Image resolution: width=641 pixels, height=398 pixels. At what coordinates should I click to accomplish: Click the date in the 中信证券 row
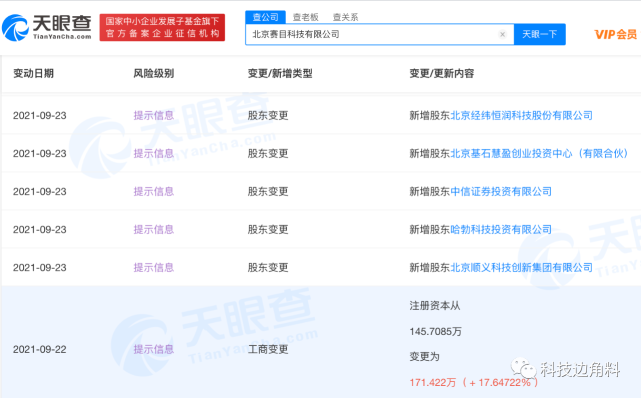click(x=40, y=192)
